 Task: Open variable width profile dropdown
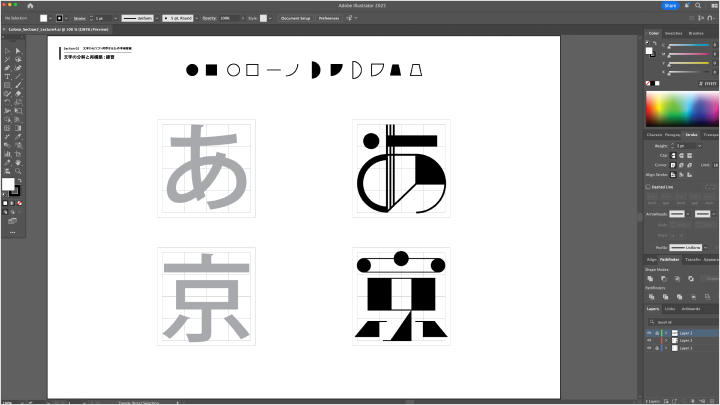[x=157, y=18]
